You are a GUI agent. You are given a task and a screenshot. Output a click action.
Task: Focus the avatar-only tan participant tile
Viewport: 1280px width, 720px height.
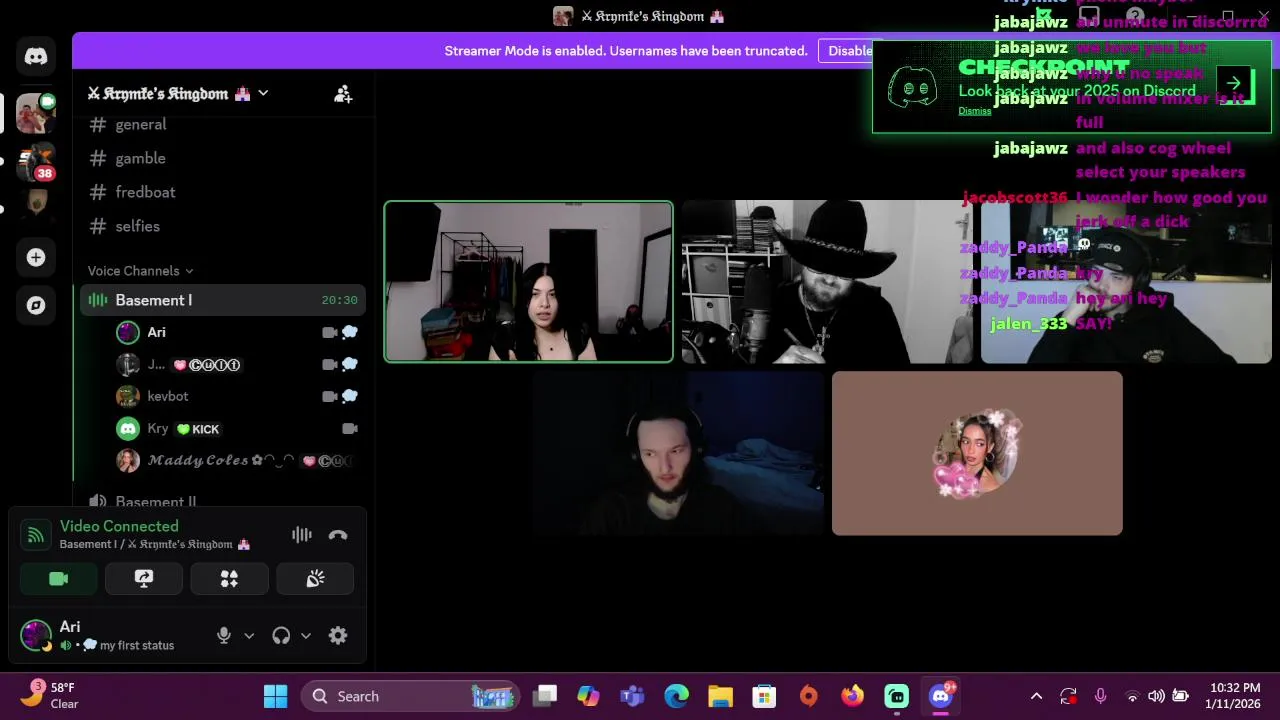(977, 453)
